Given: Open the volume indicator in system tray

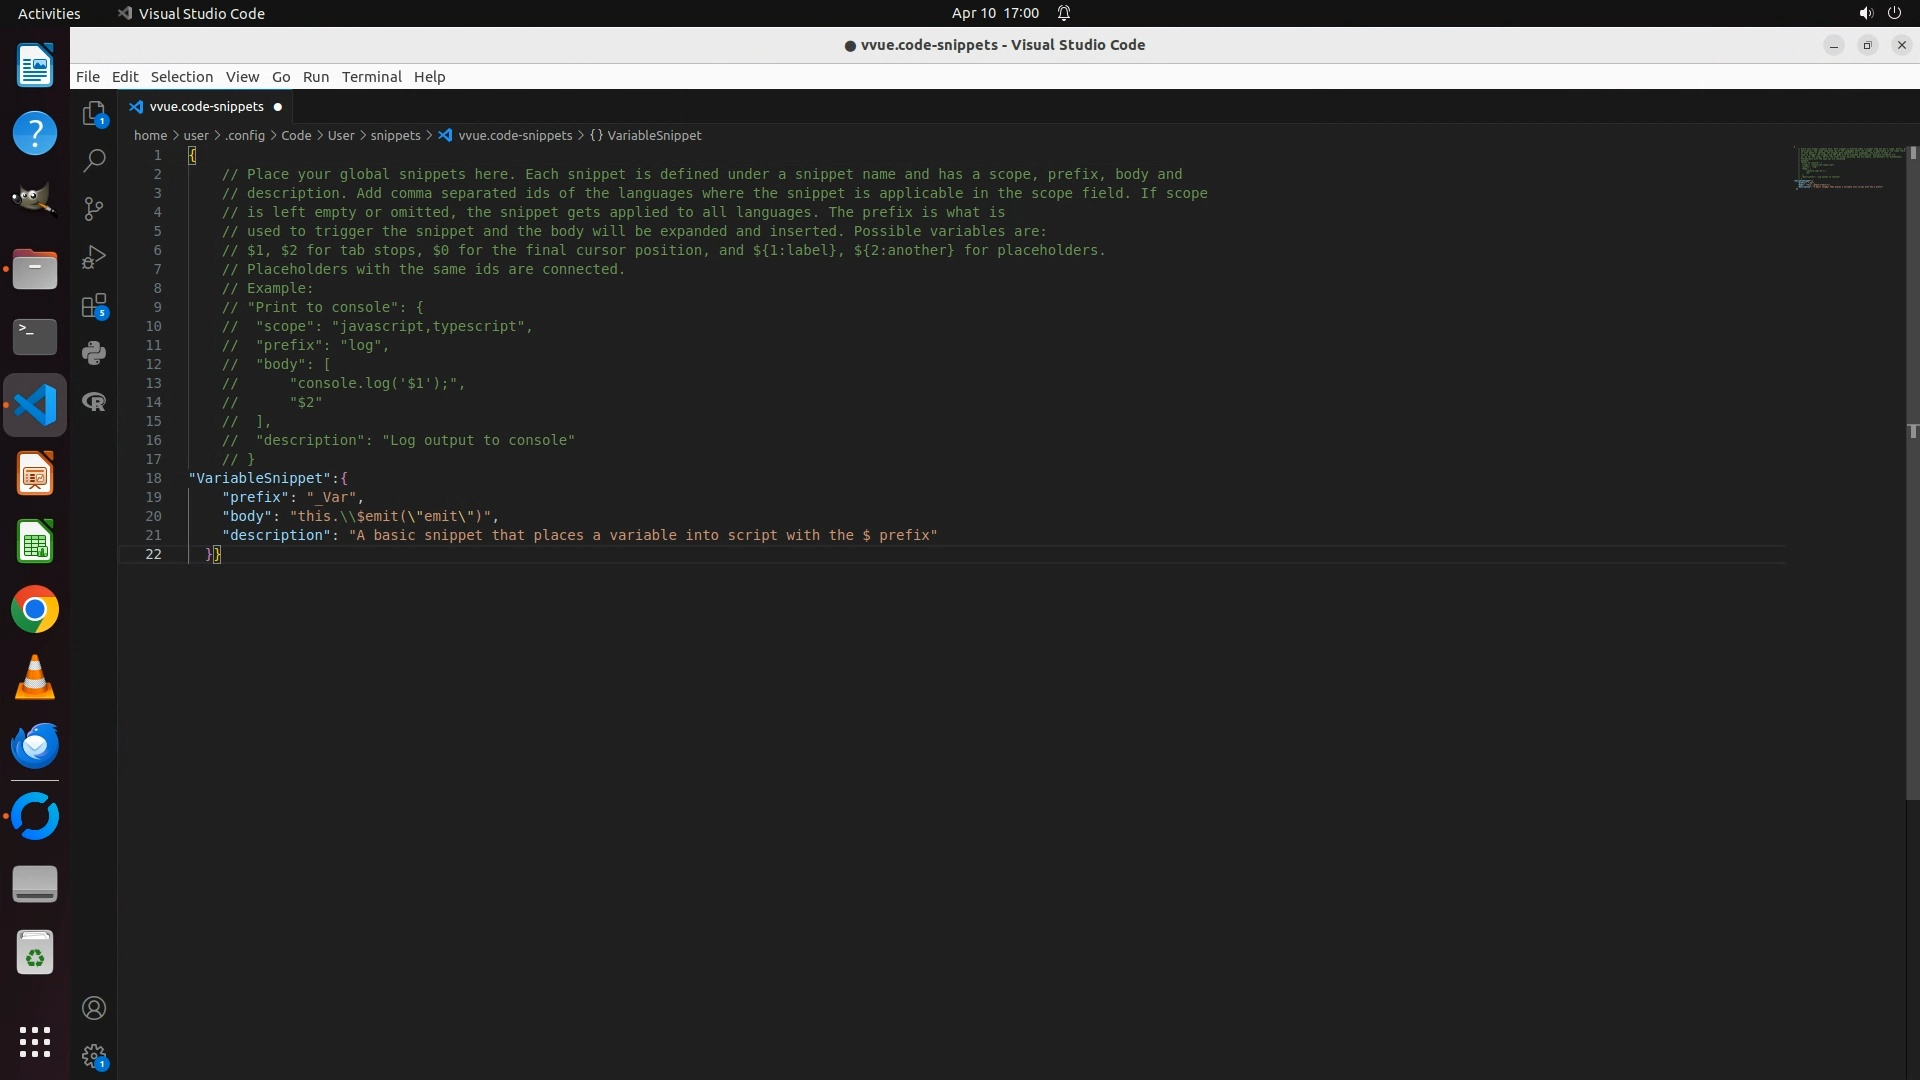Looking at the screenshot, I should [1865, 13].
